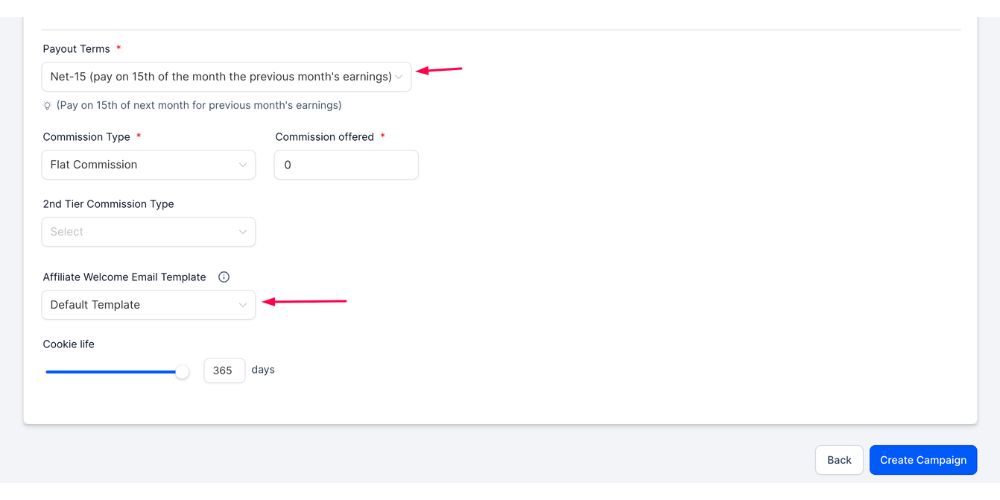The width and height of the screenshot is (1000, 500).
Task: Click the pay on 15th hint text
Action: pyautogui.click(x=199, y=106)
